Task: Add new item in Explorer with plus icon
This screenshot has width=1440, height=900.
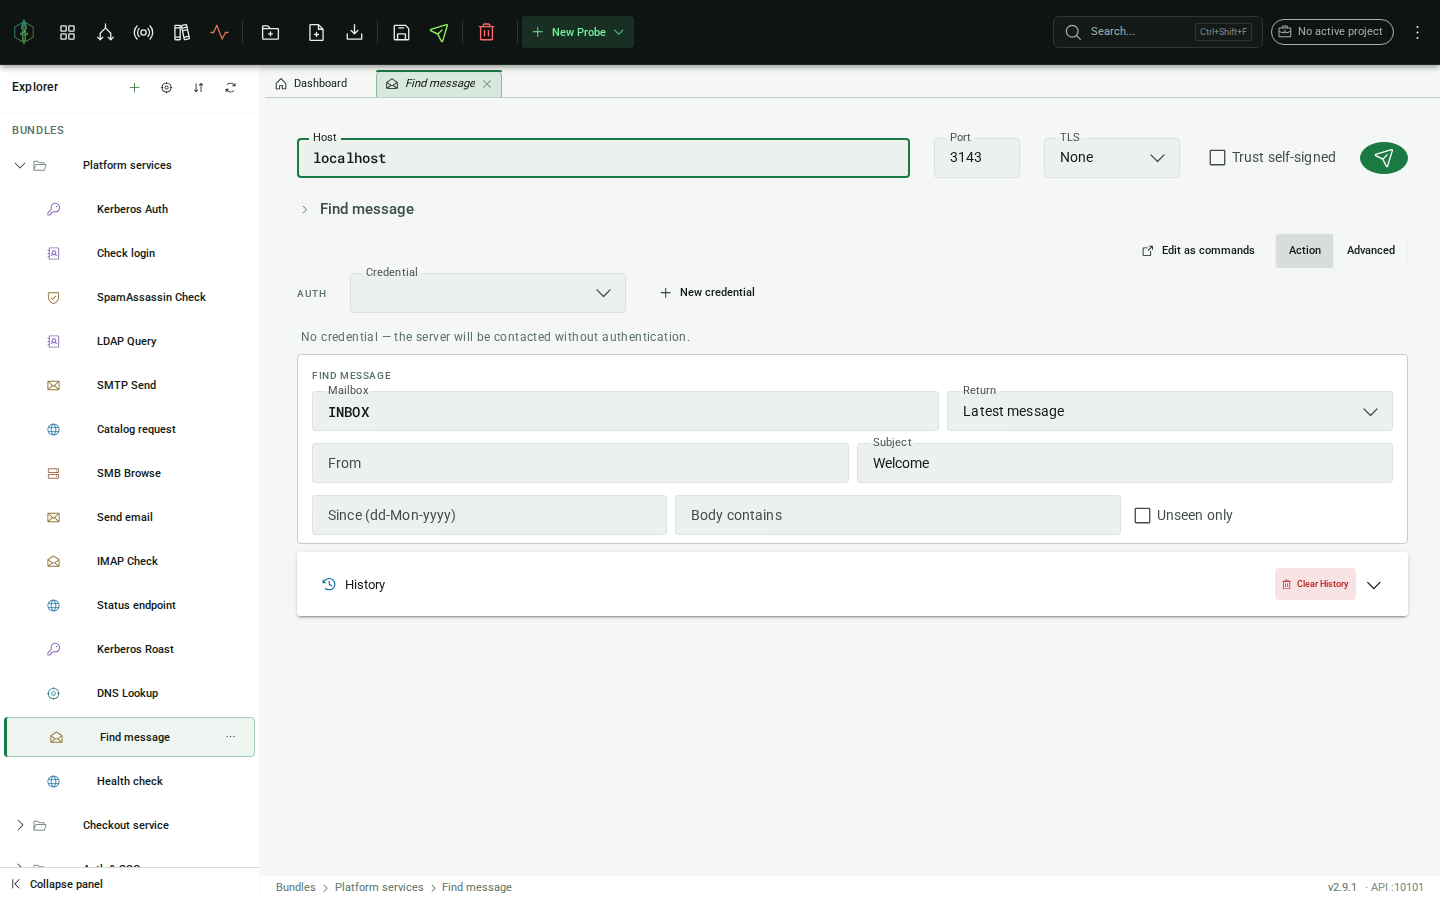Action: (134, 87)
